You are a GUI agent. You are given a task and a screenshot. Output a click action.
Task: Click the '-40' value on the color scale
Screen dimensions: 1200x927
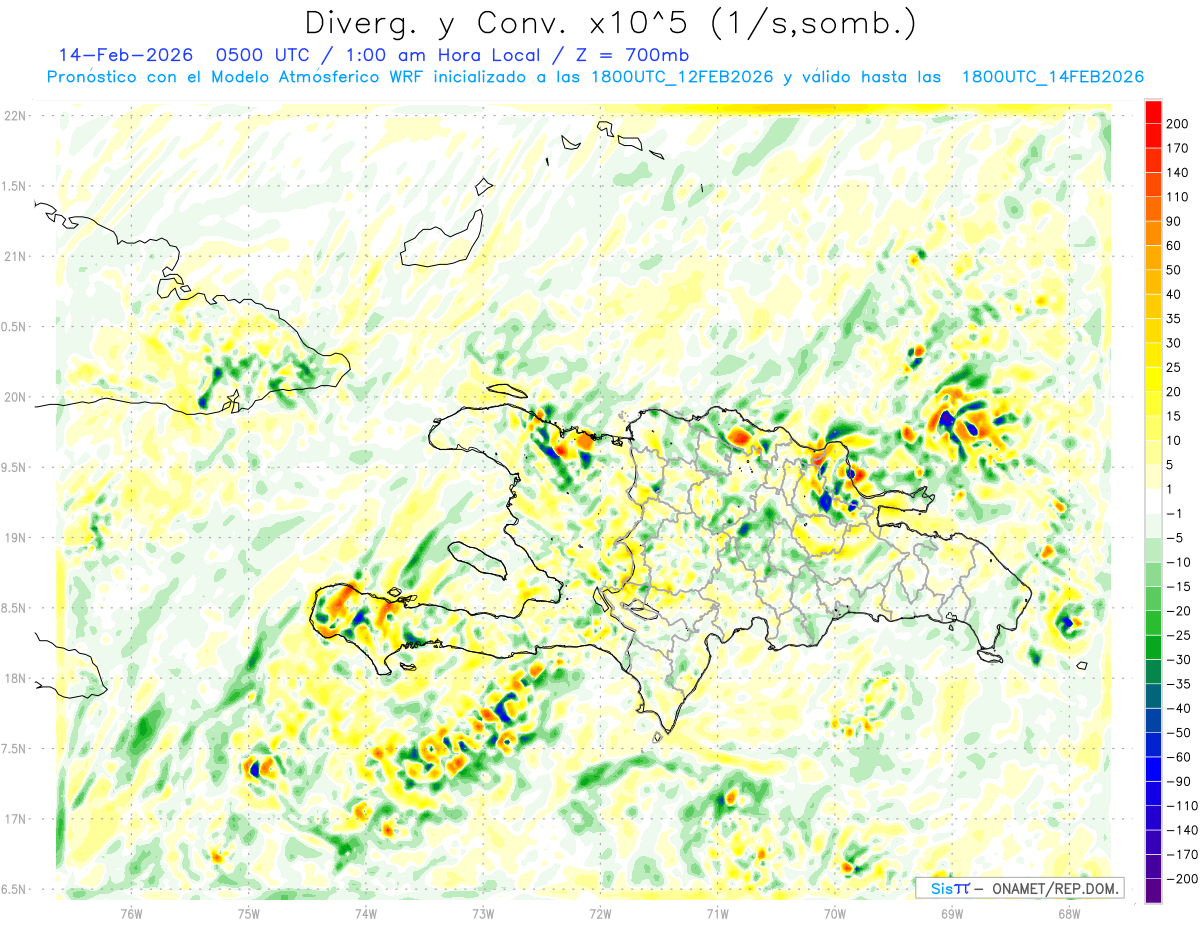(1180, 708)
